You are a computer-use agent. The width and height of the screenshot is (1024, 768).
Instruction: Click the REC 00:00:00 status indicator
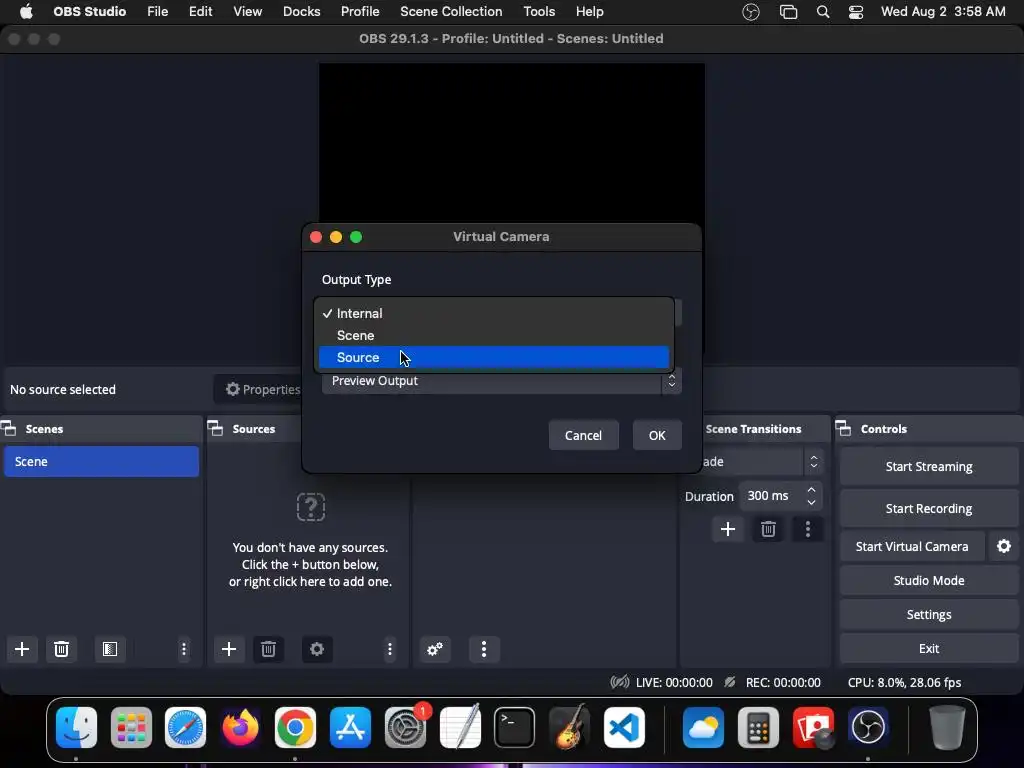pyautogui.click(x=773, y=682)
